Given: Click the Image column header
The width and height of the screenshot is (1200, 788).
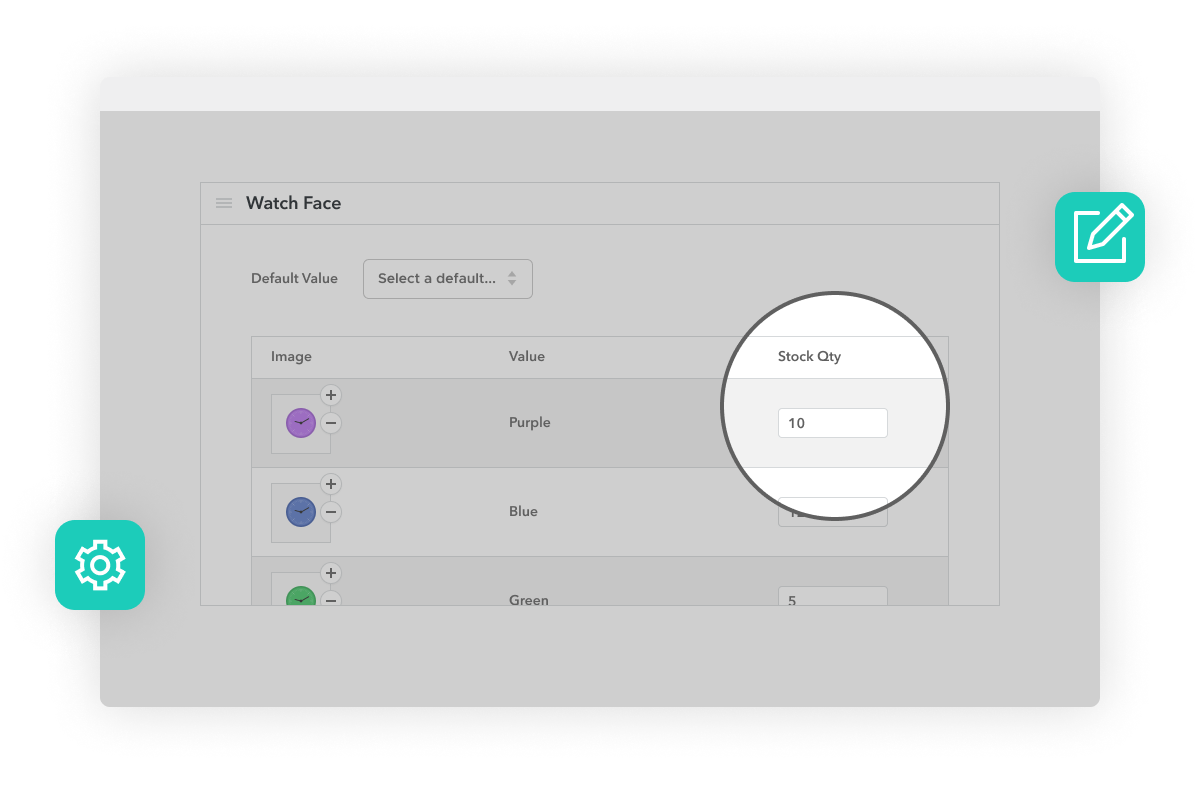Looking at the screenshot, I should (291, 356).
